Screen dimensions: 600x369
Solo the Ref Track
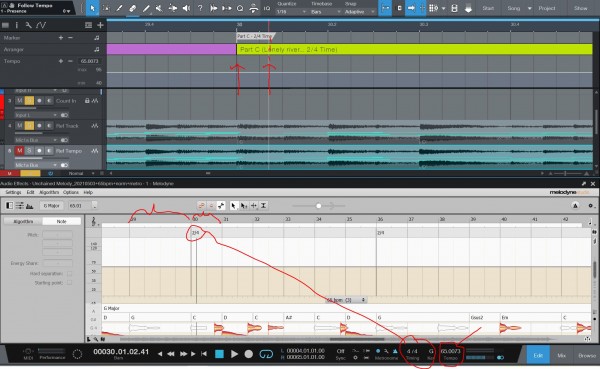[x=29, y=126]
